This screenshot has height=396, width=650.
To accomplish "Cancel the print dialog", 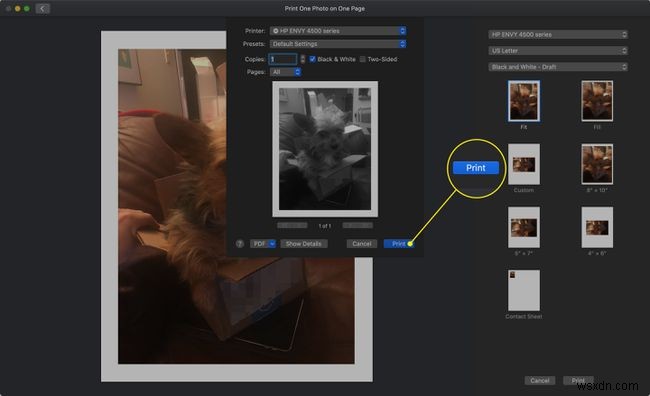I will (x=361, y=244).
